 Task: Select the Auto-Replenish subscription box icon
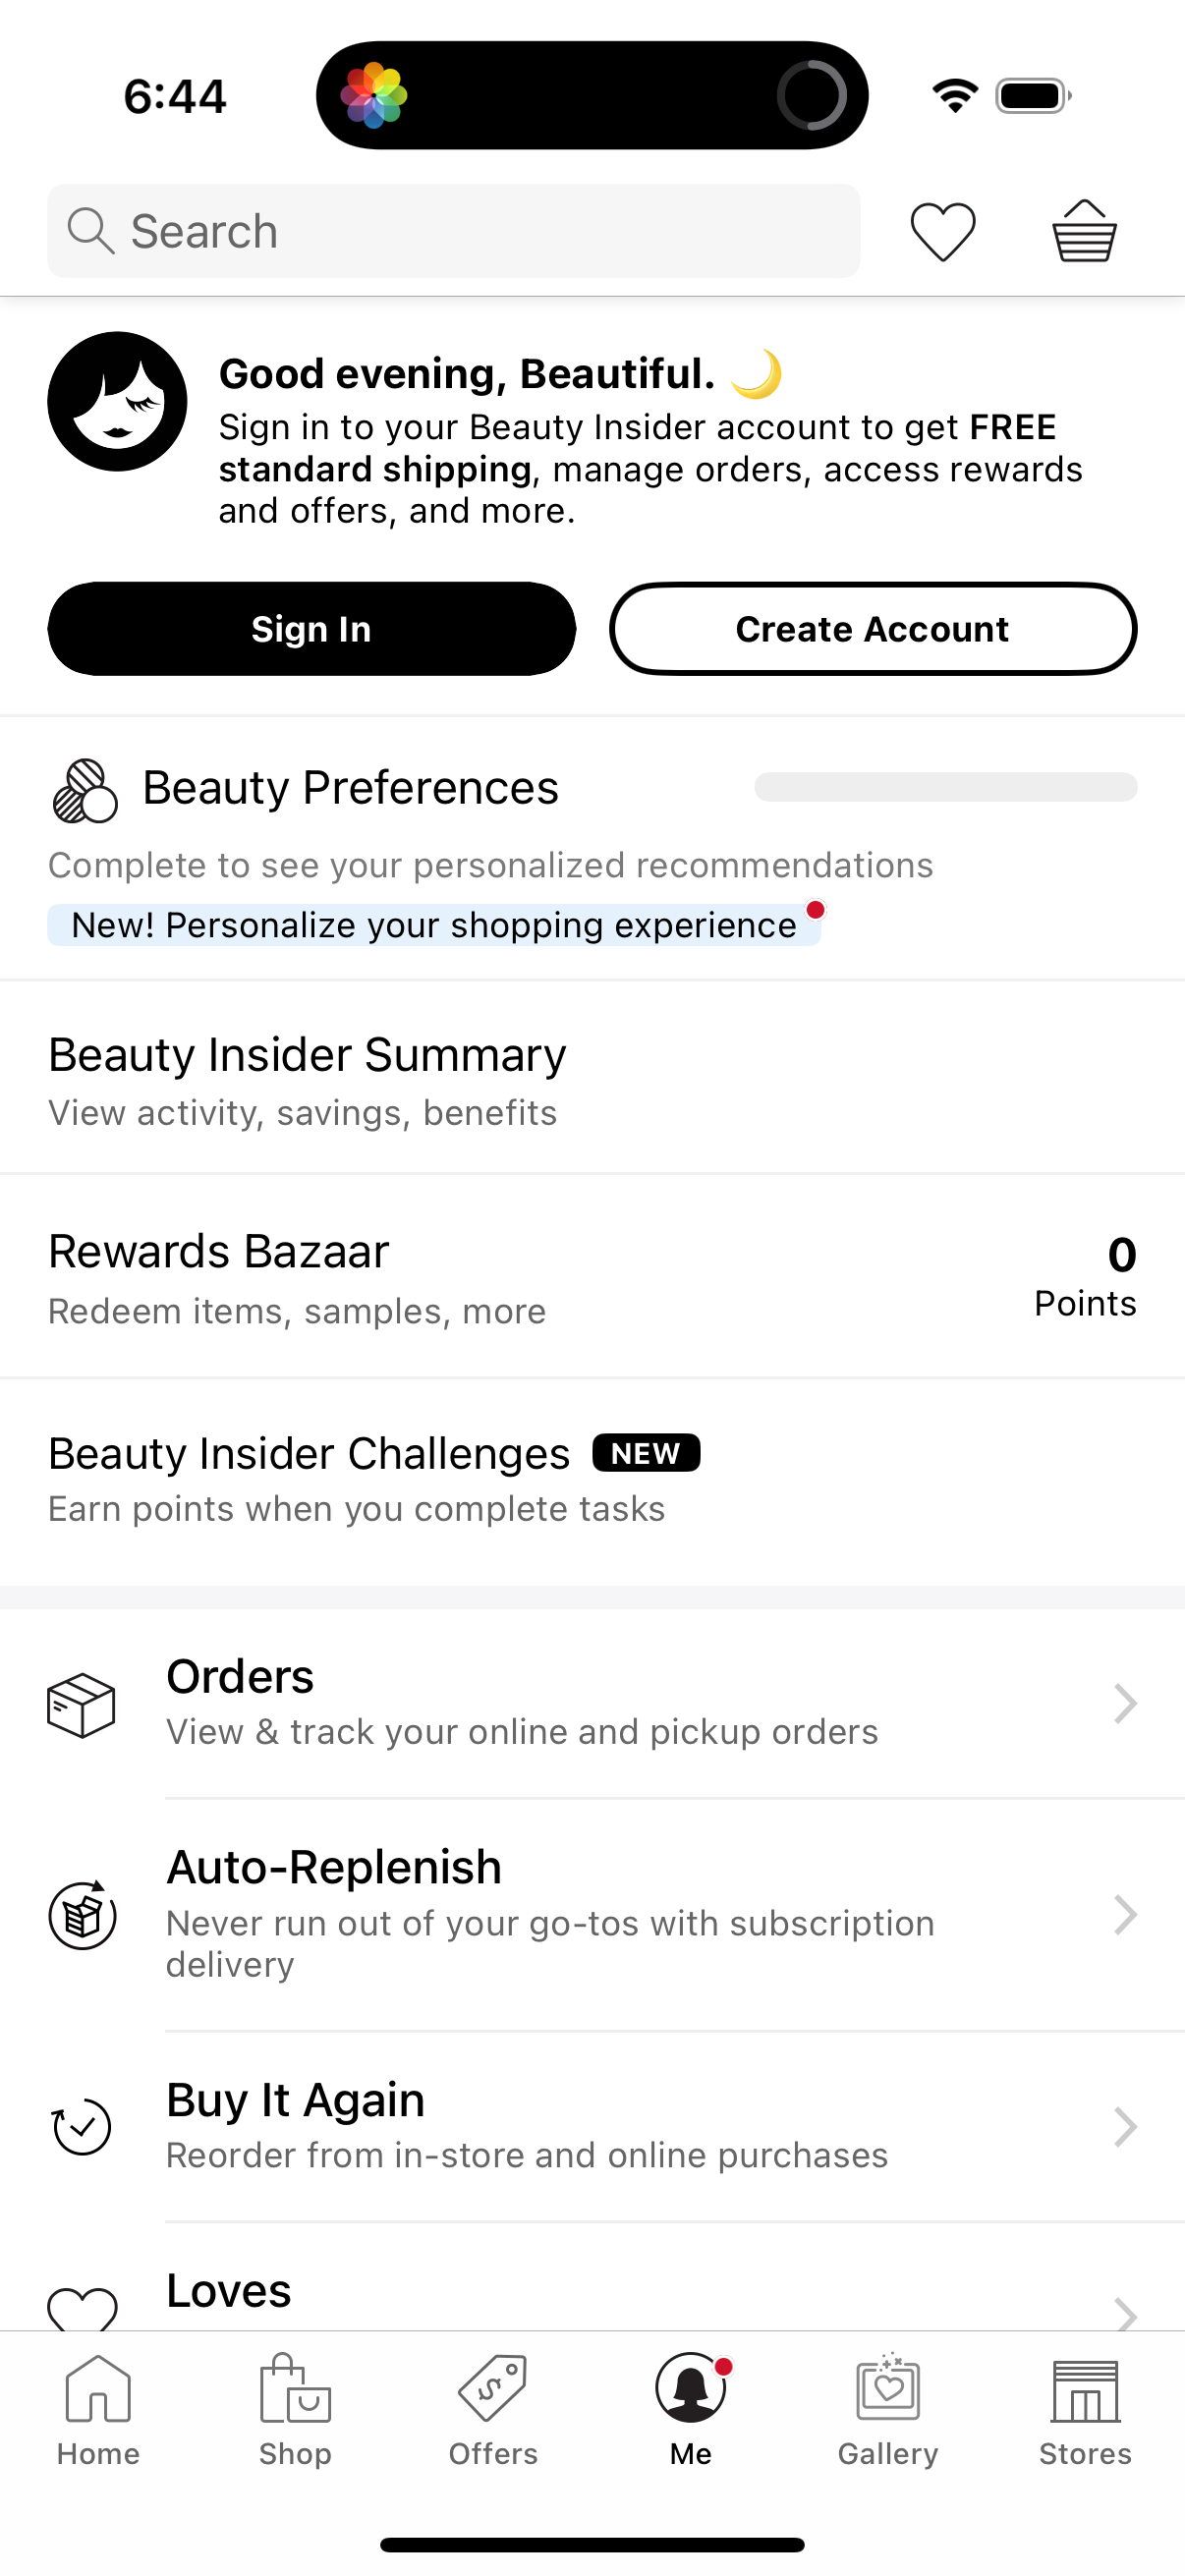(82, 1916)
